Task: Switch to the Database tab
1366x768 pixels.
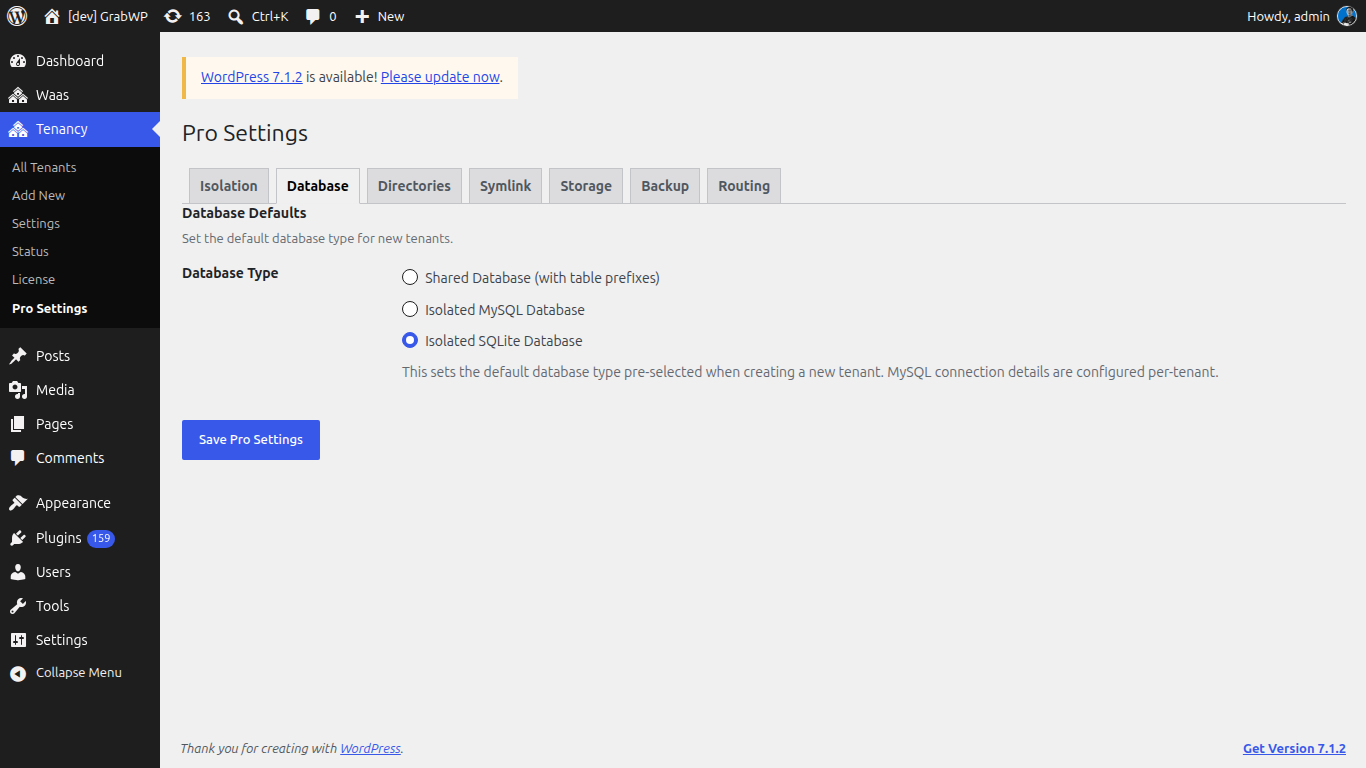Action: point(318,186)
